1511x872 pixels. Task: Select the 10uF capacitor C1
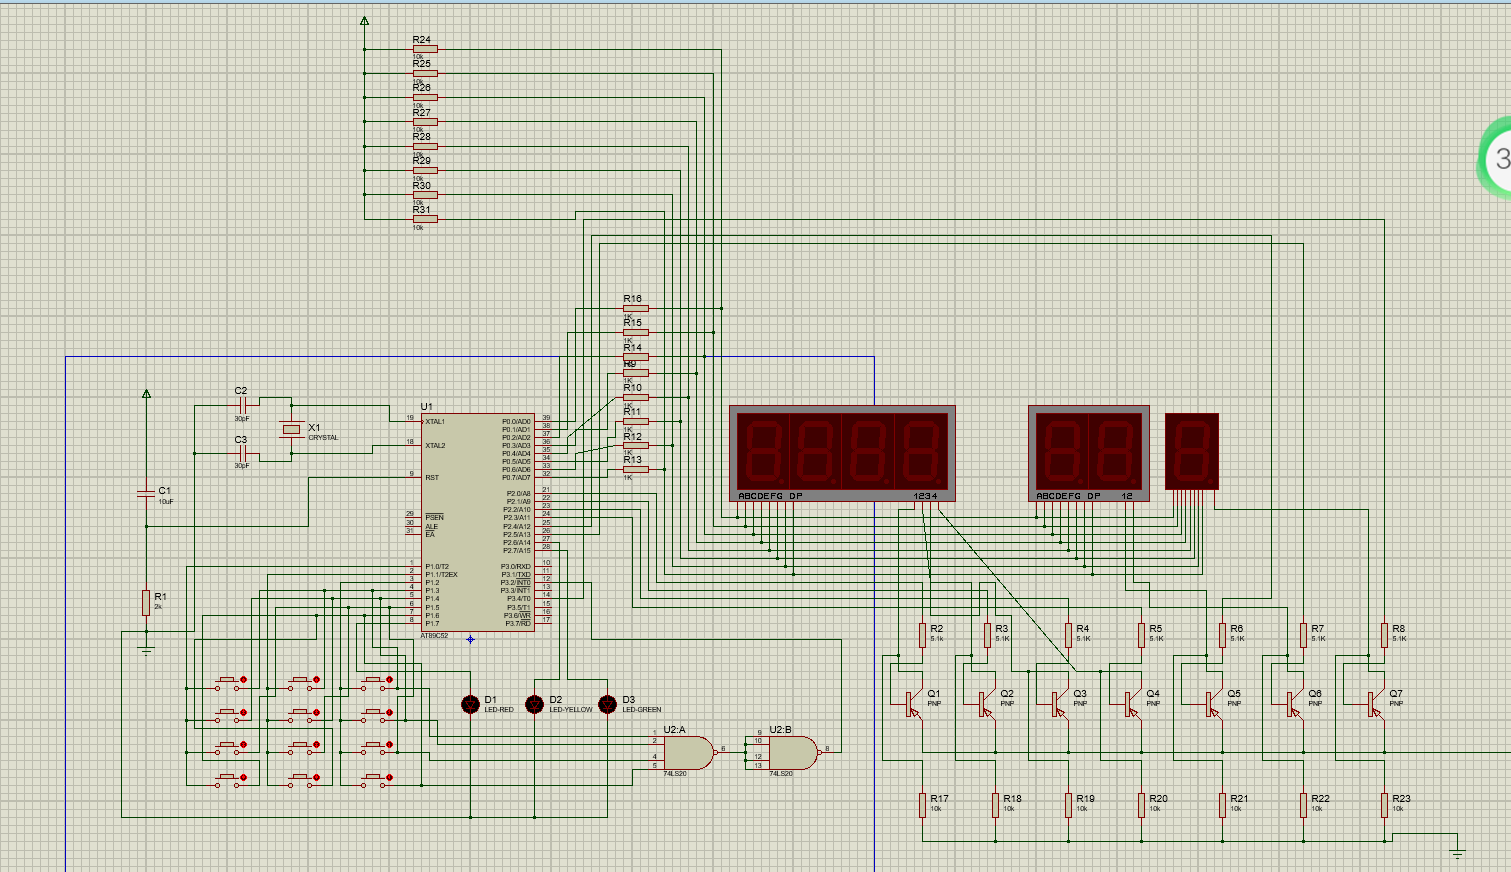(146, 494)
